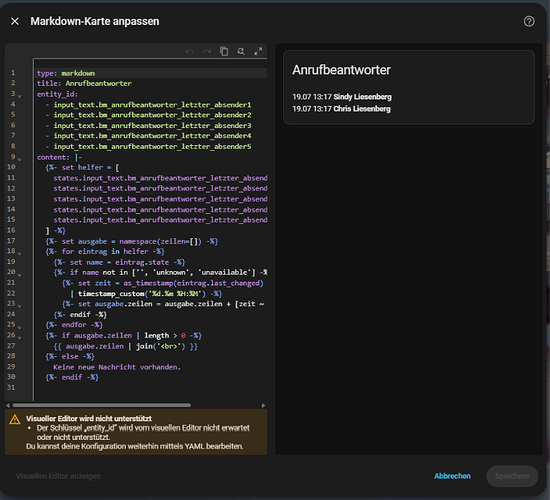Image resolution: width=550 pixels, height=500 pixels.
Task: Click Visuellen Editor anzeigen
Action: pos(58,476)
